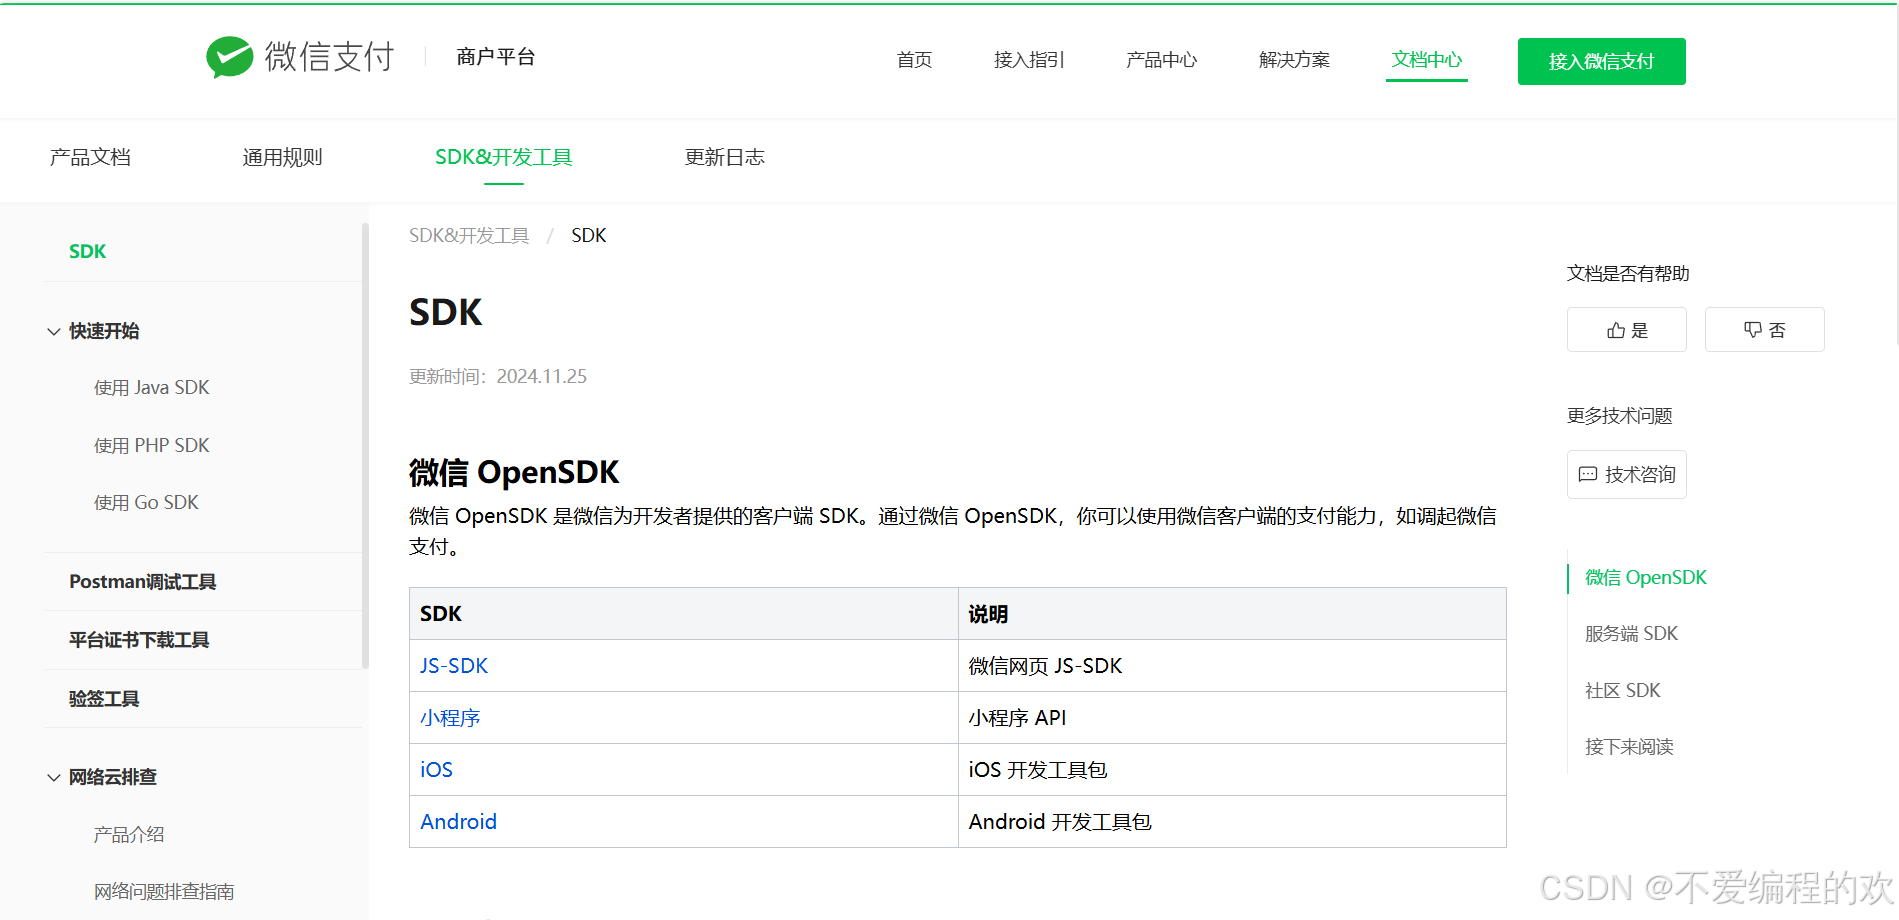Click the left sidebar scrollbar

tap(365, 445)
